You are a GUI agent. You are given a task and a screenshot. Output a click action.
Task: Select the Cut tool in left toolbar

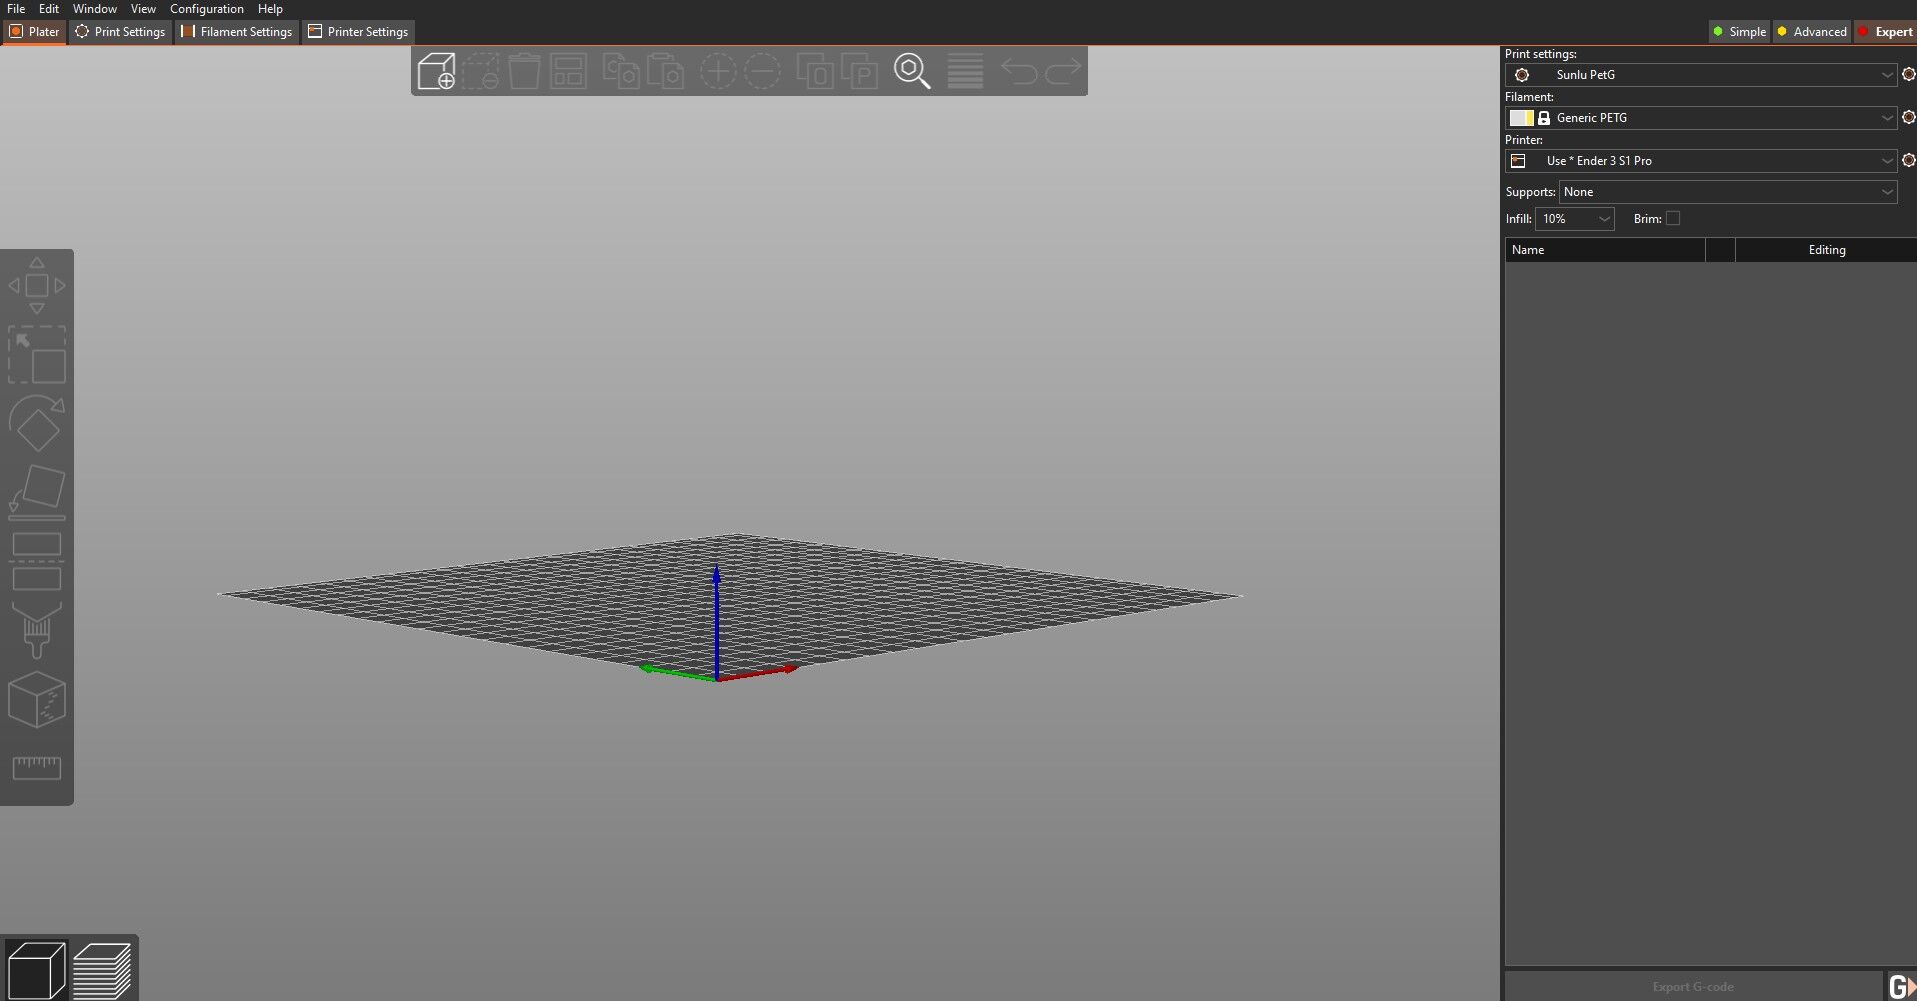coord(37,562)
